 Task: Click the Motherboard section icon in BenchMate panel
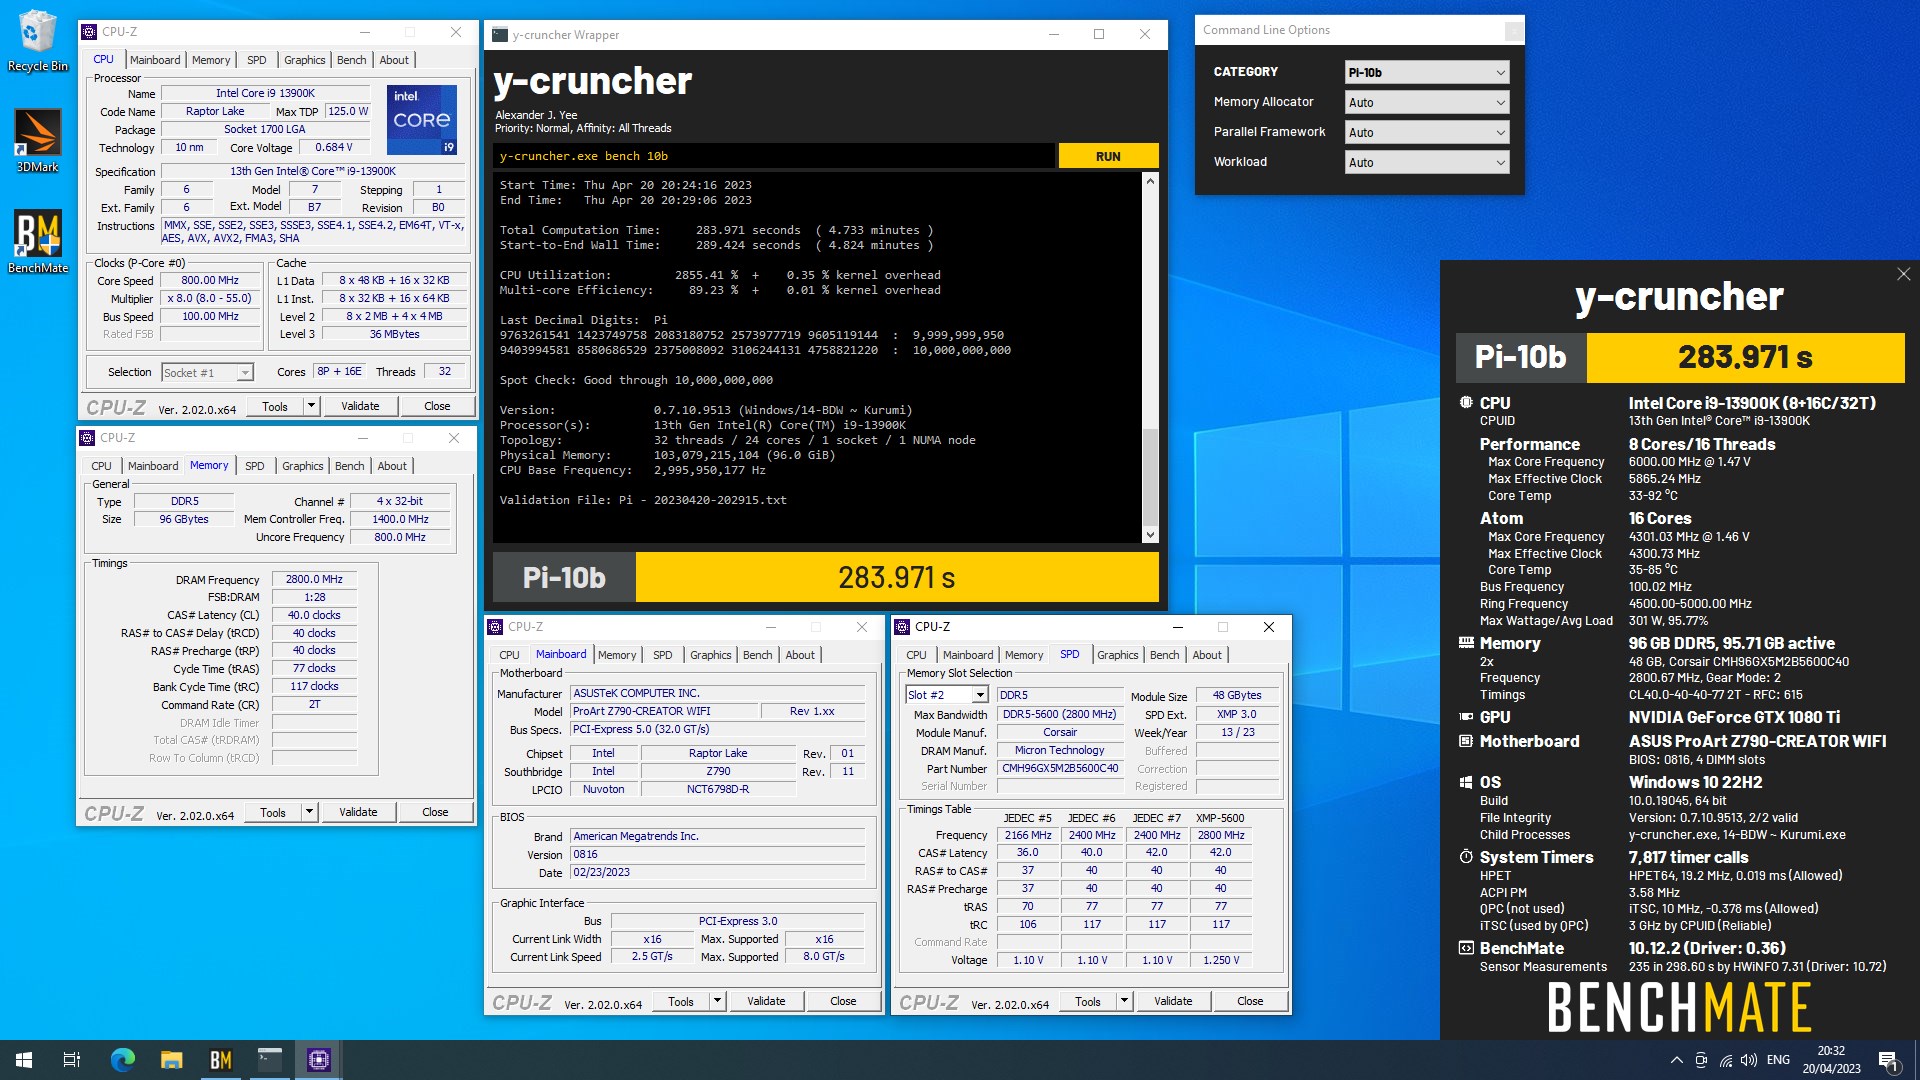(1466, 741)
